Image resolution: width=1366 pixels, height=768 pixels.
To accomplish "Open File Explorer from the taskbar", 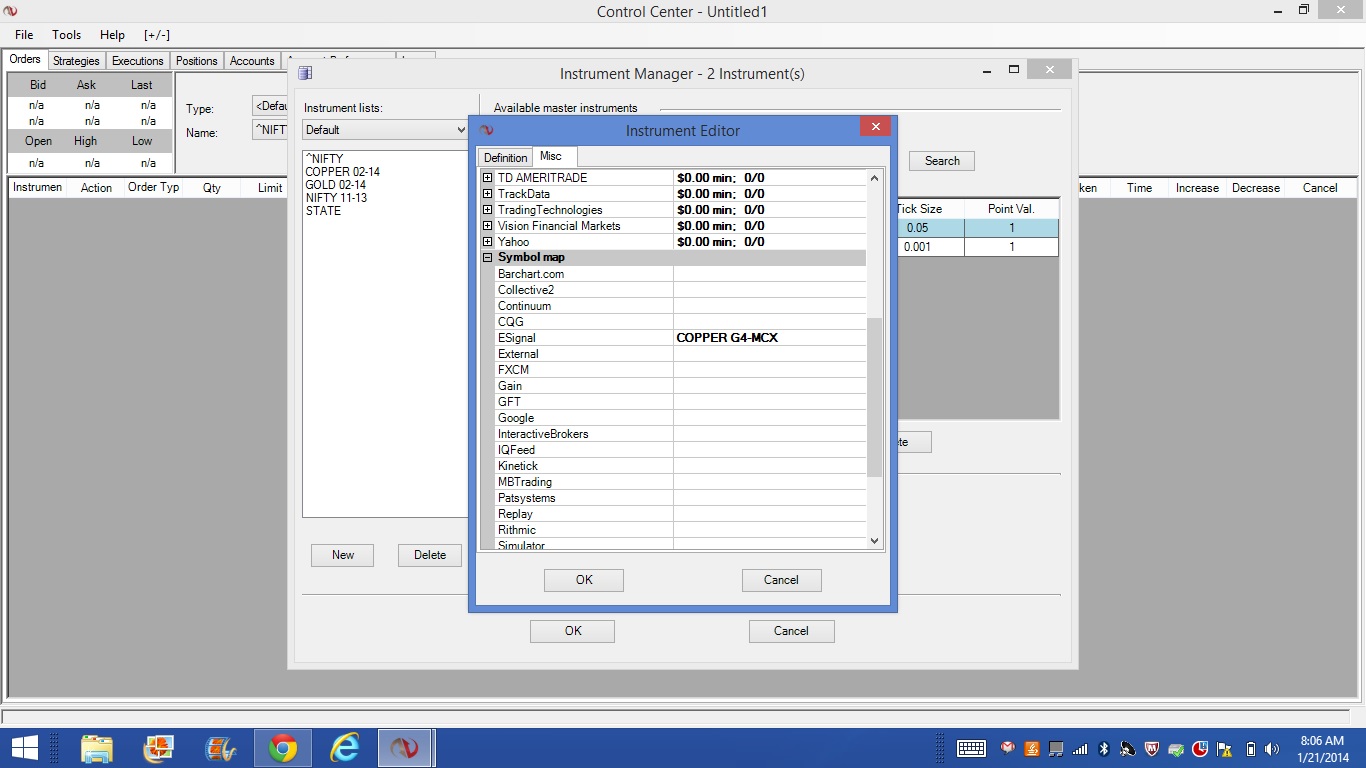I will pyautogui.click(x=97, y=748).
